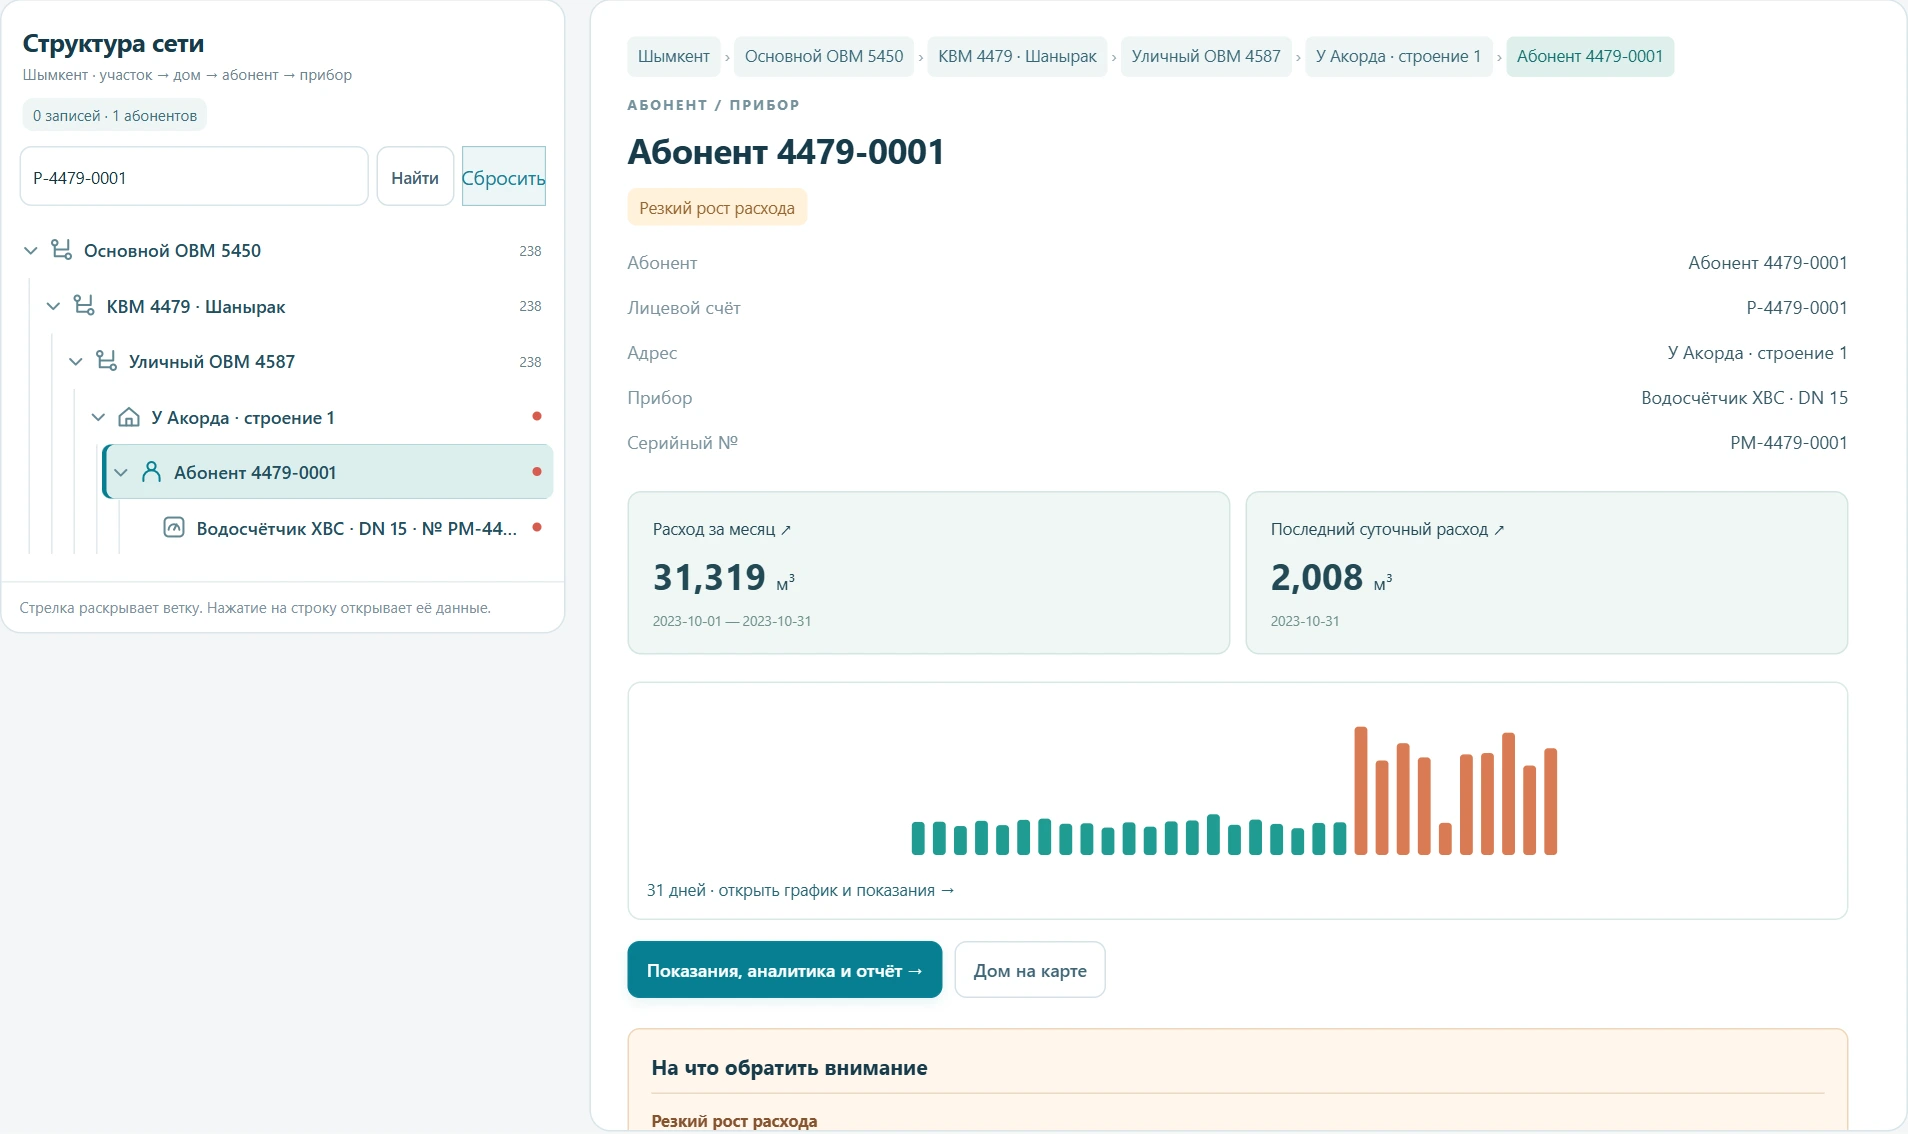Collapse the Основной ОВМ 5450 branch
This screenshot has width=1908, height=1134.
(30, 250)
